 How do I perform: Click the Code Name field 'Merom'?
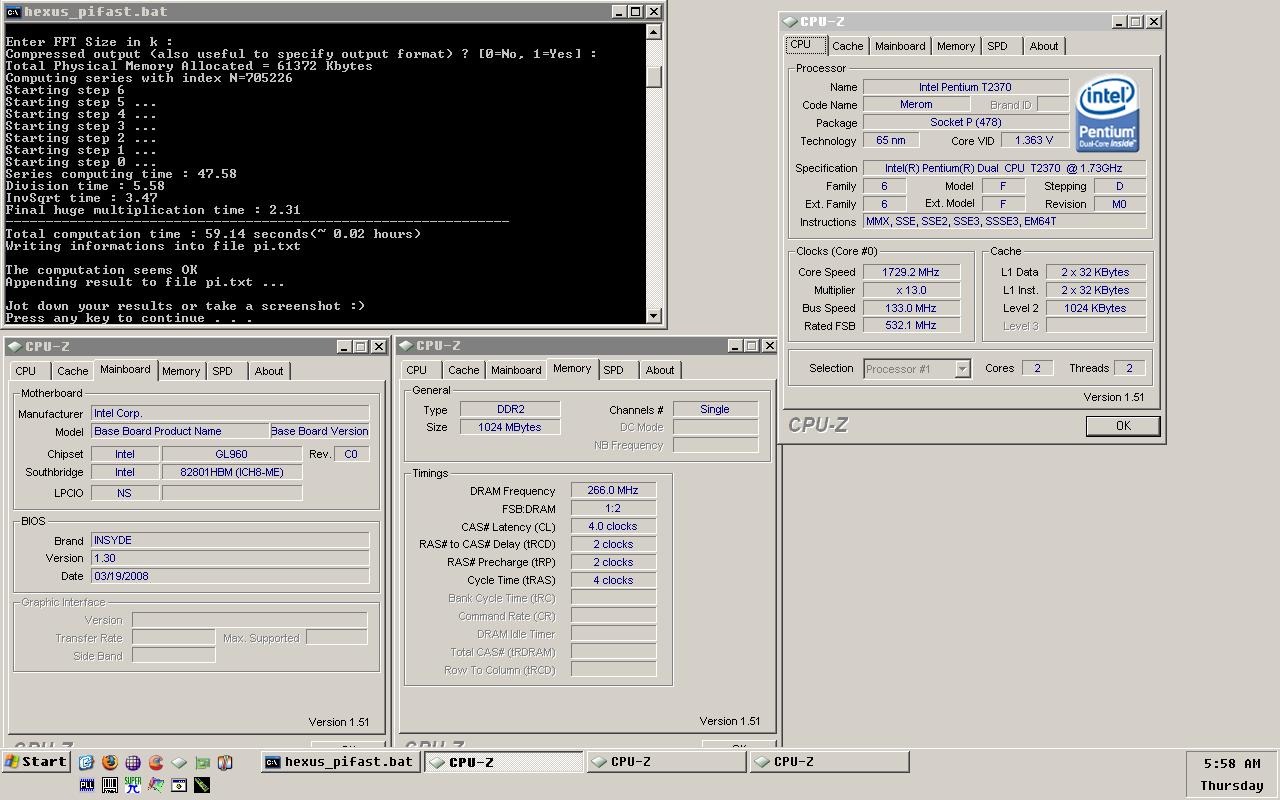click(x=916, y=105)
